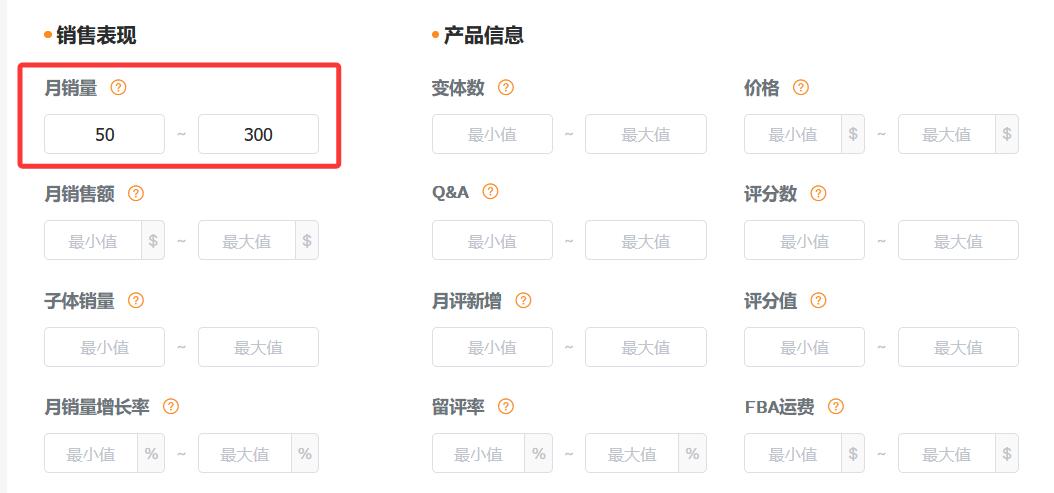Click the help icon beside 月销售额
The height and width of the screenshot is (493, 1054).
[x=136, y=194]
